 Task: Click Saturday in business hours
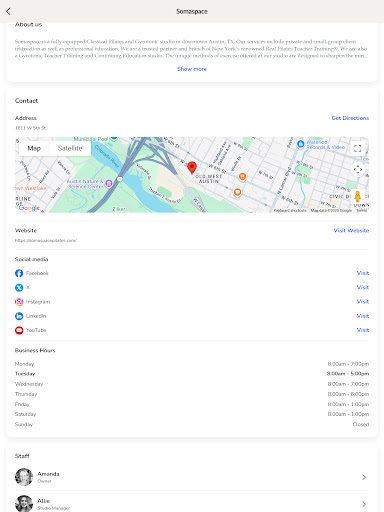click(25, 414)
